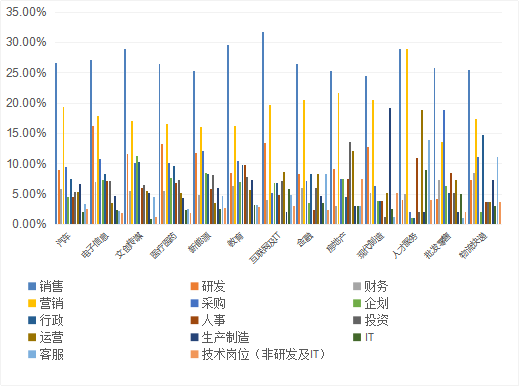Click the 互联网及IT category axis label
Image resolution: width=519 pixels, height=386 pixels.
point(265,248)
